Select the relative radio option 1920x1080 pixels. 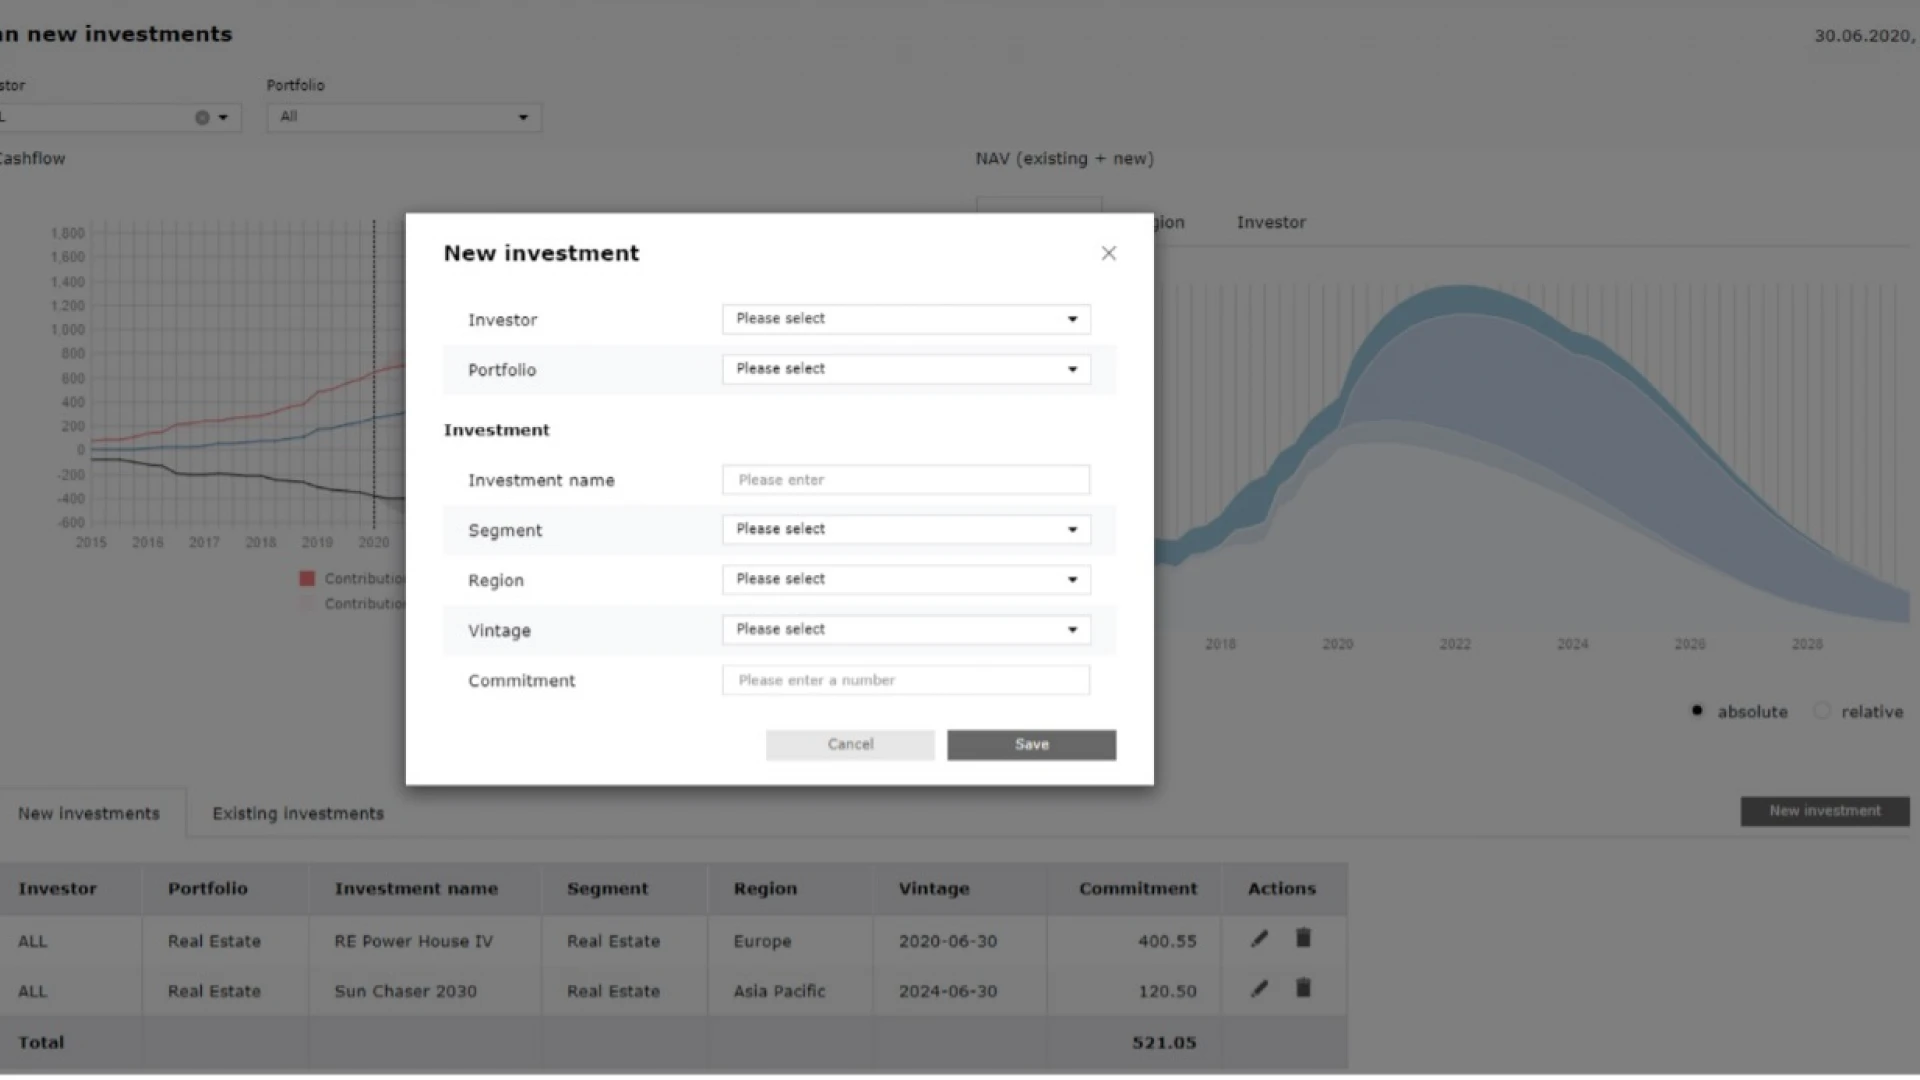point(1822,711)
